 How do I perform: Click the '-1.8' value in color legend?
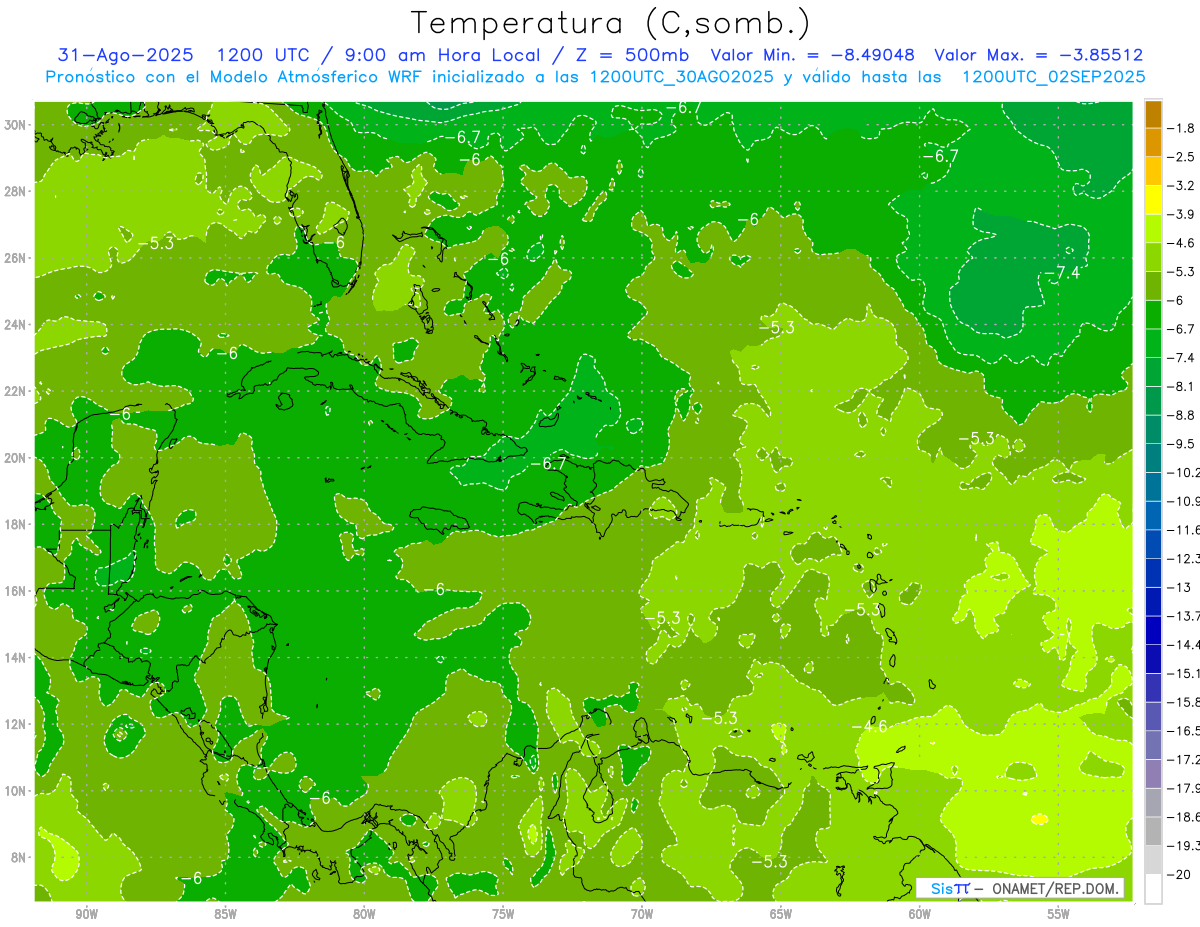1182,128
